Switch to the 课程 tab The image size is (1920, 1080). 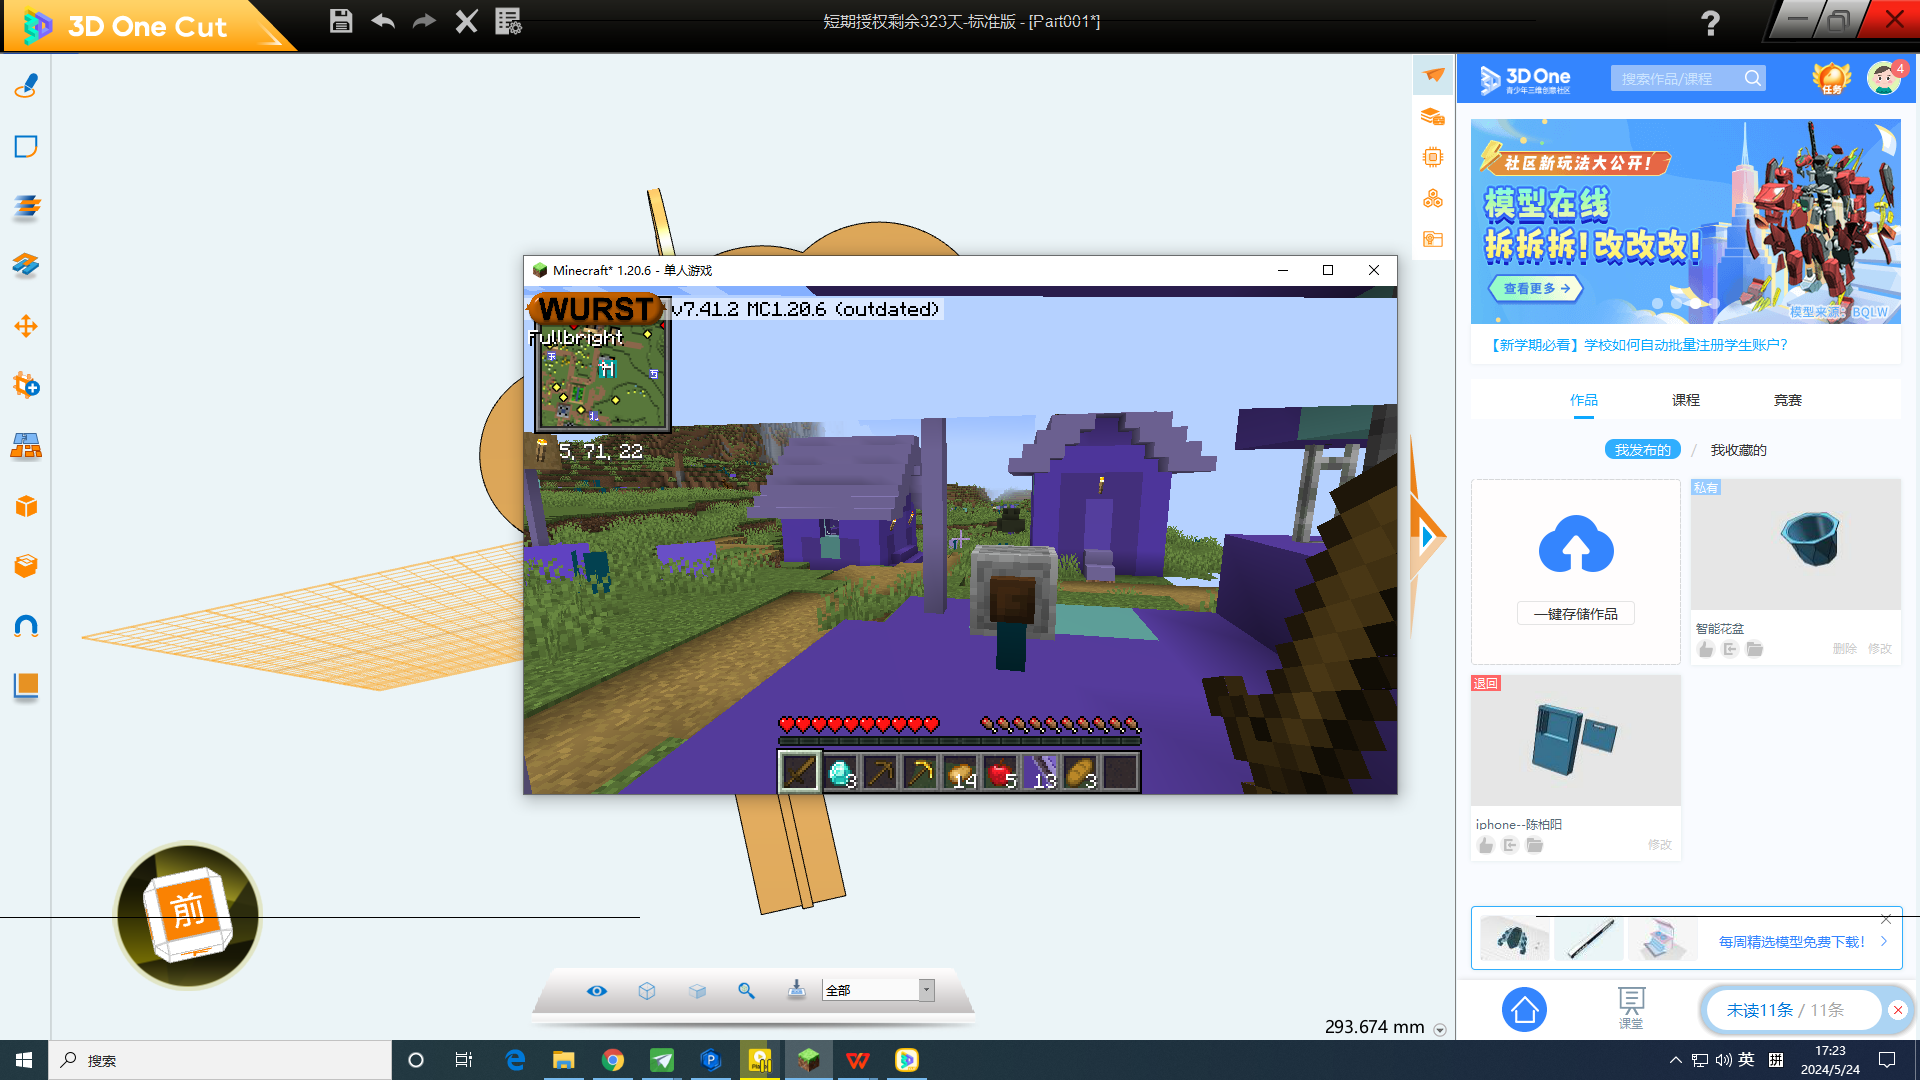(1685, 400)
